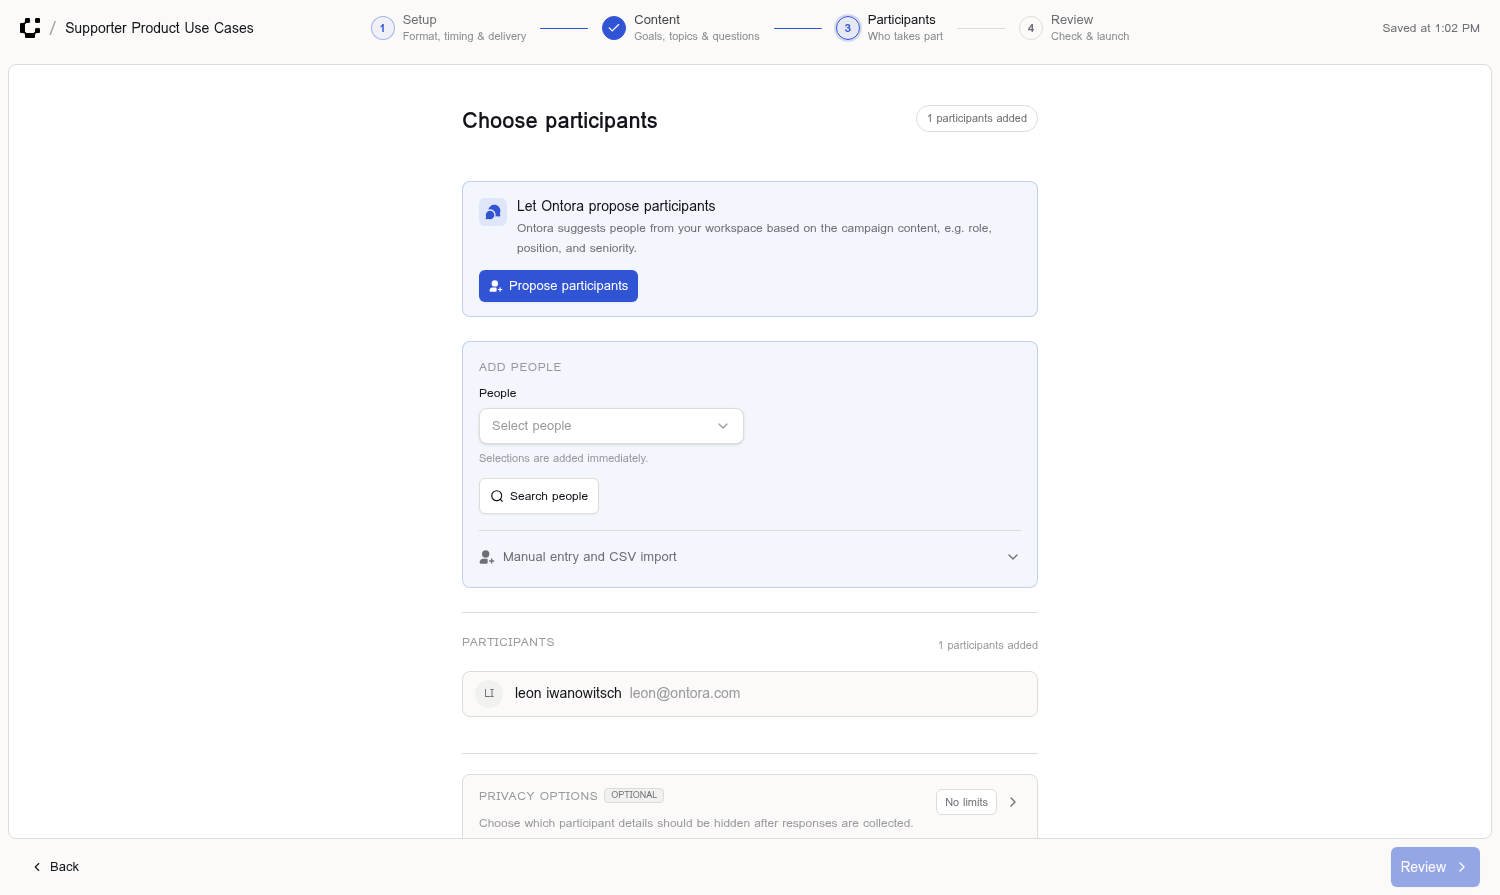Click the Propose participants button

[558, 286]
